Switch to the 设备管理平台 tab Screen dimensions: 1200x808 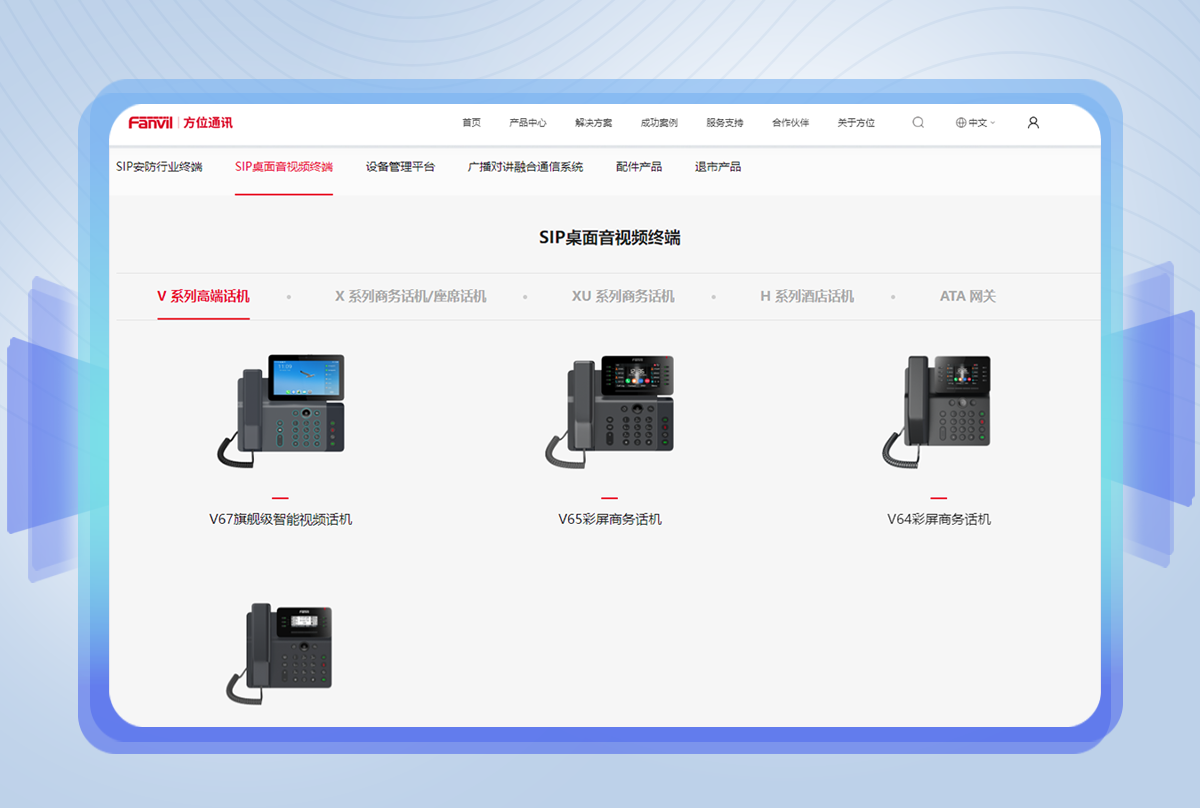[400, 167]
